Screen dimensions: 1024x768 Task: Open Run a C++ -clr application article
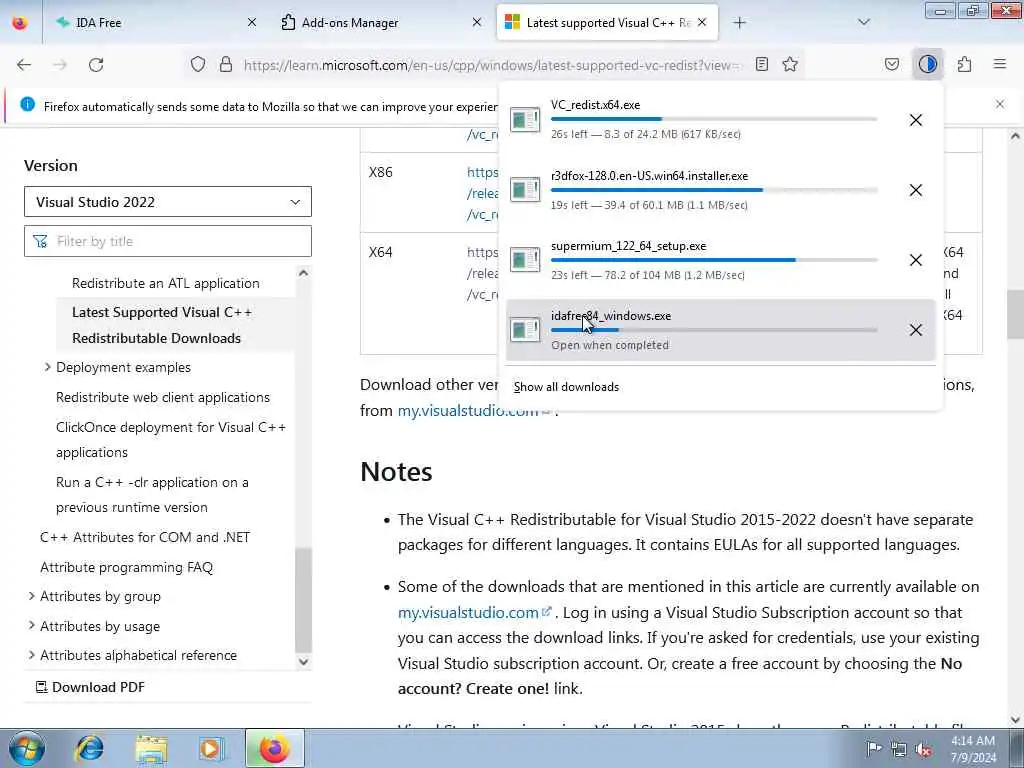[152, 494]
